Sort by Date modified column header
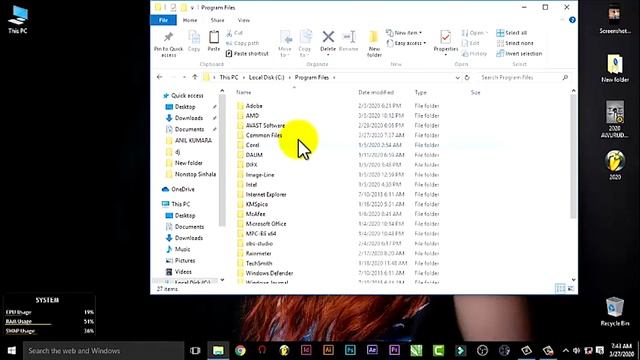640x360 pixels. (x=376, y=92)
